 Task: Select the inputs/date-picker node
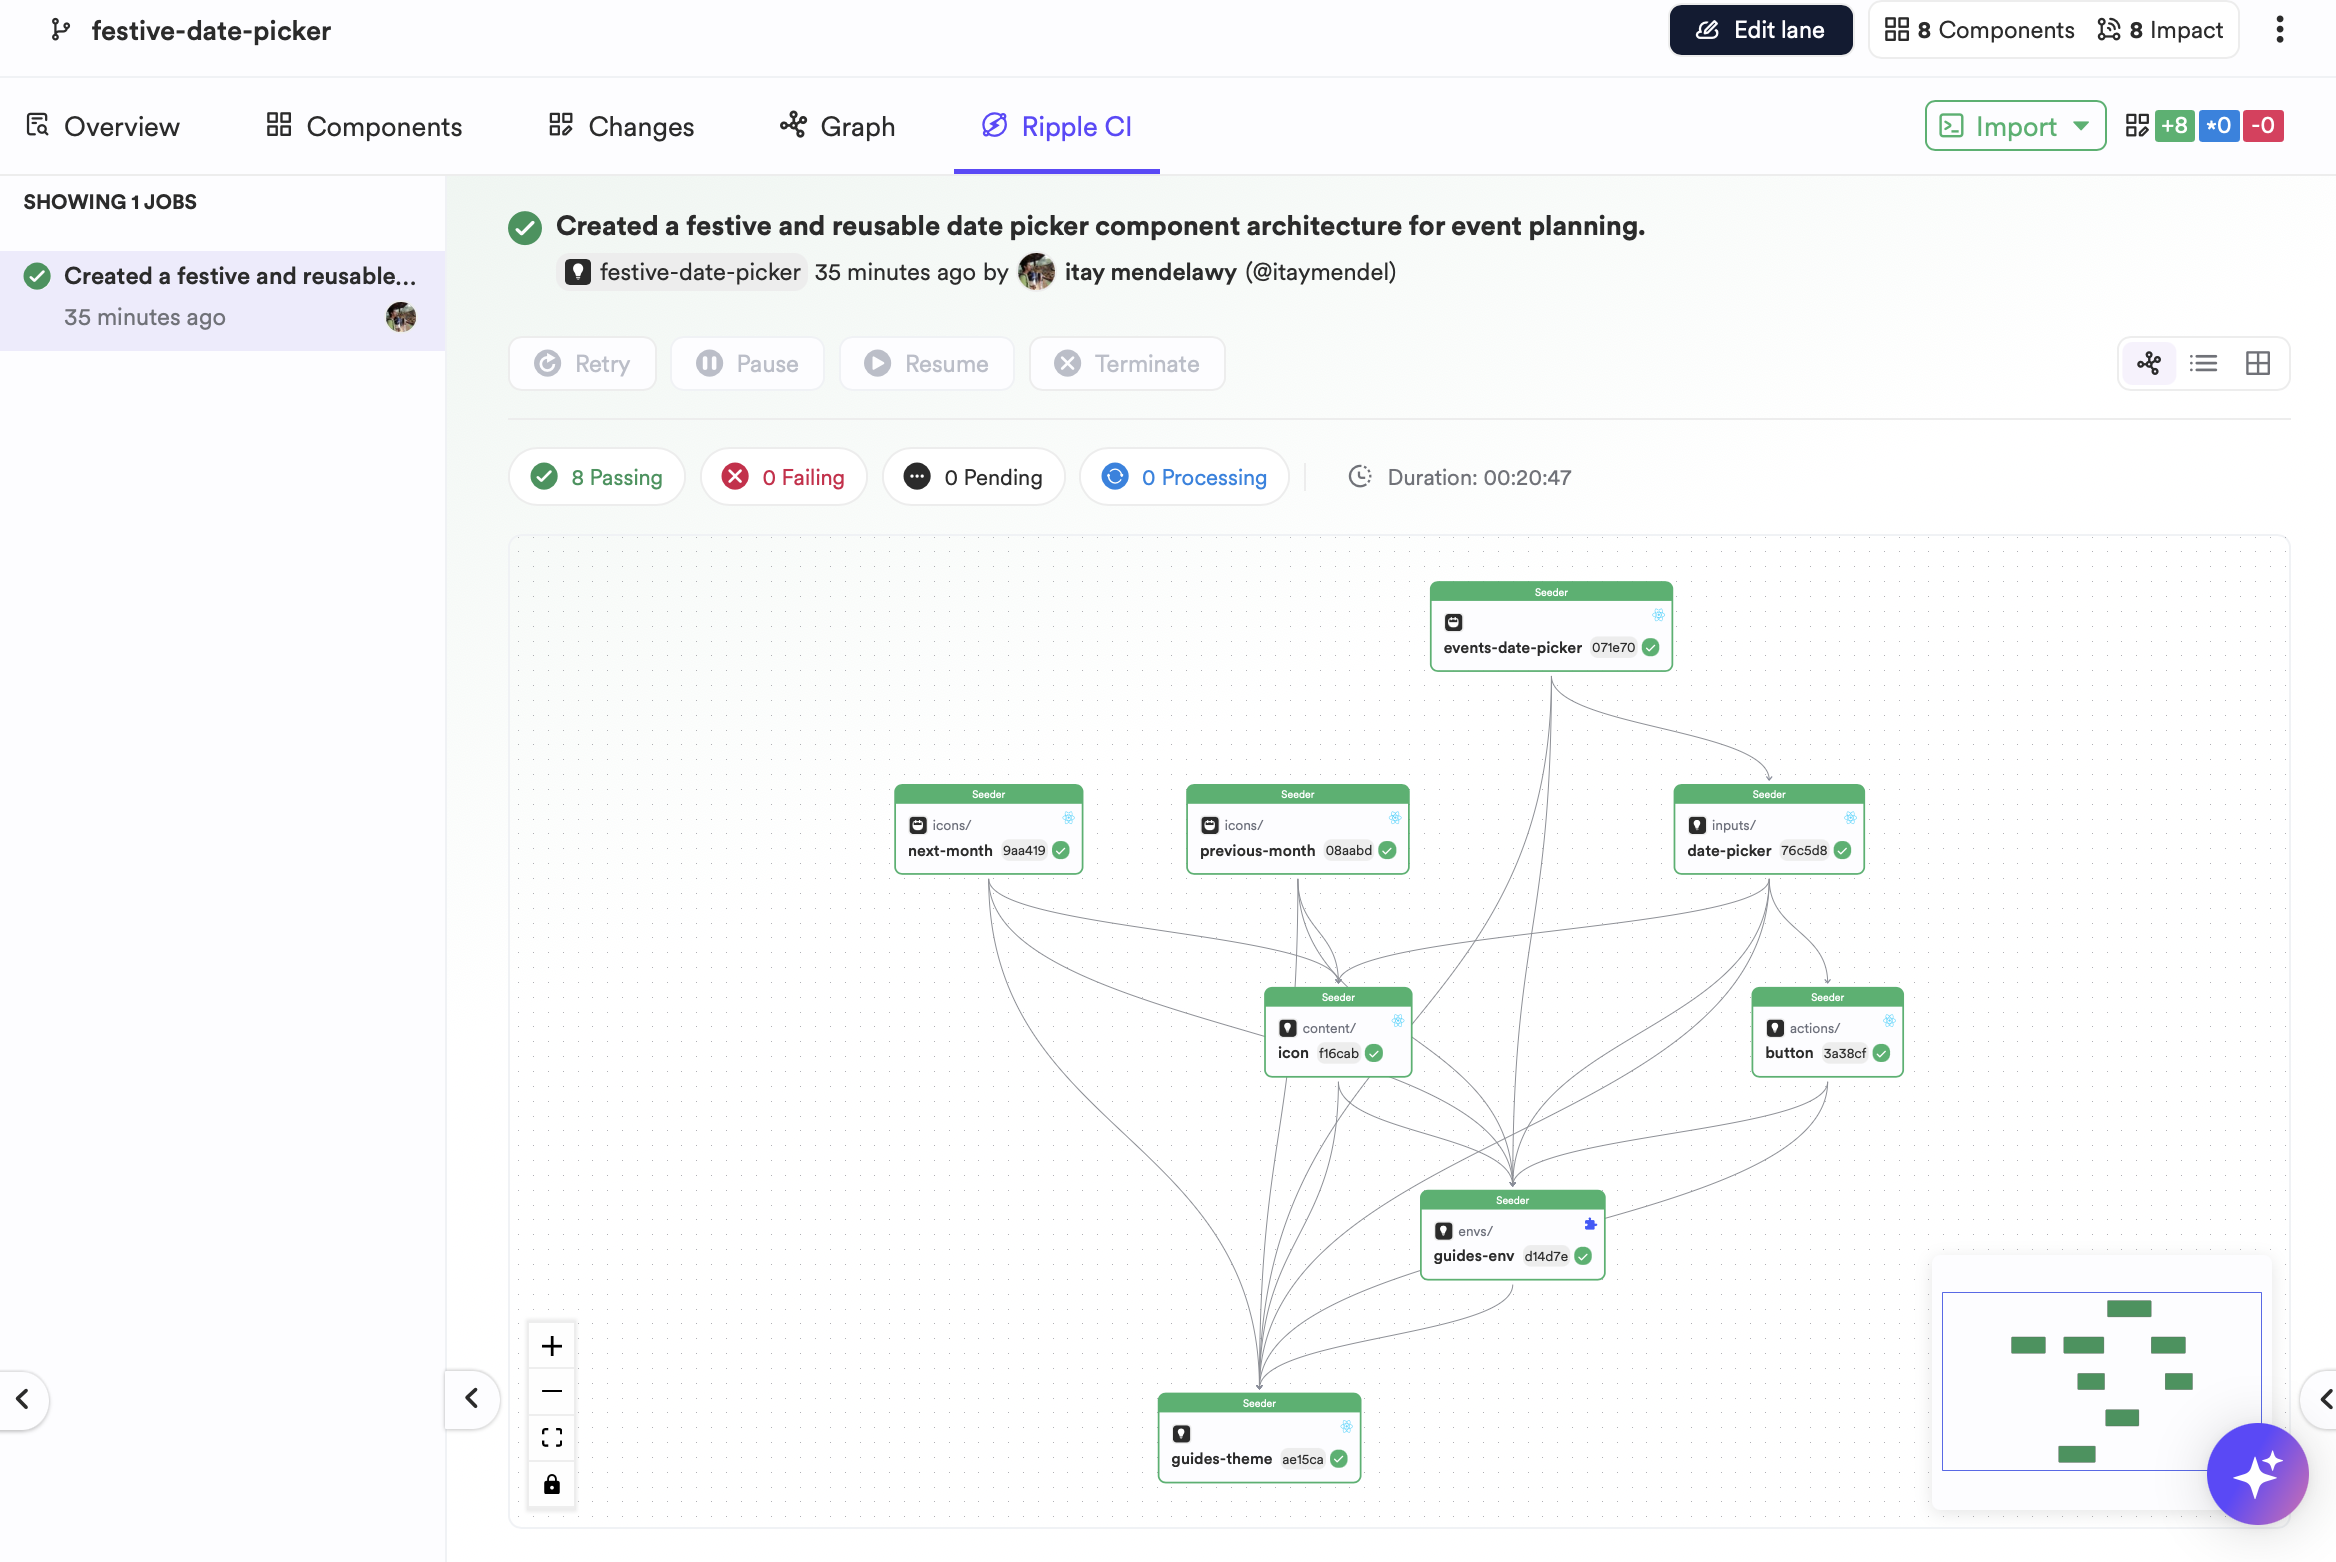[1769, 830]
